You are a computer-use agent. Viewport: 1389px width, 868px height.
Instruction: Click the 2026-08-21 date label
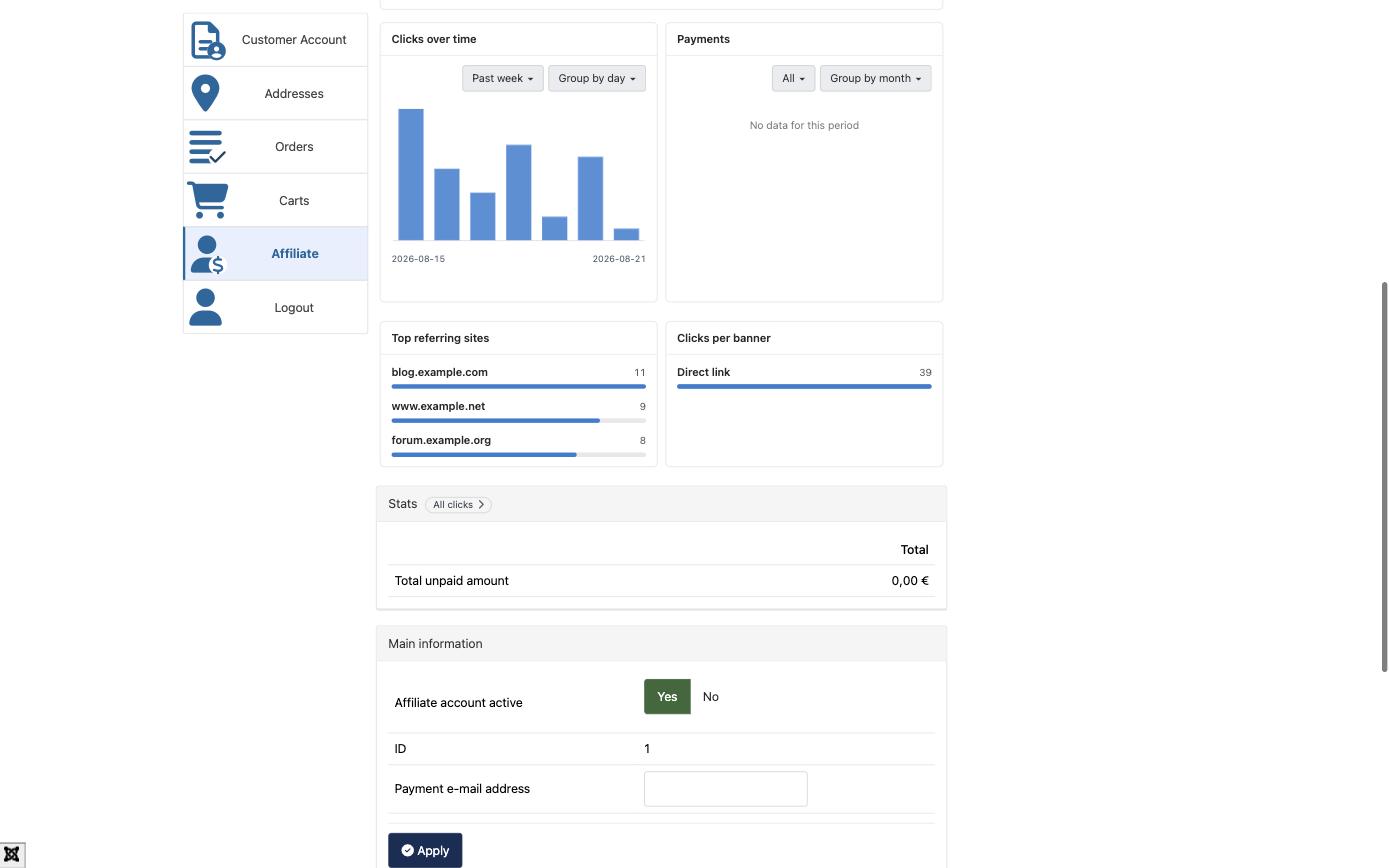click(x=619, y=259)
